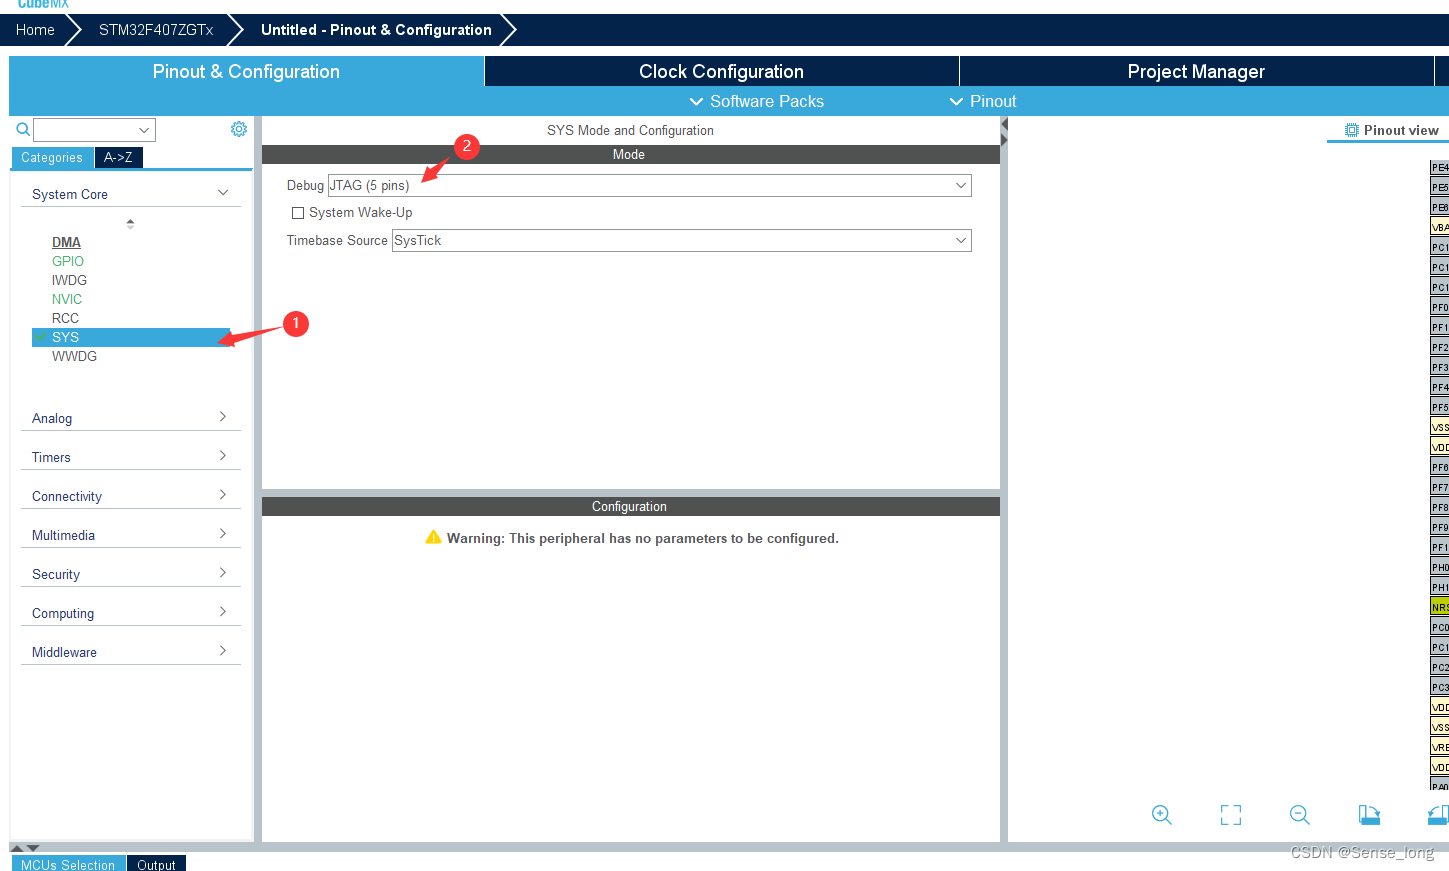Zoom out of the pinout view
This screenshot has width=1449, height=871.
click(1300, 815)
